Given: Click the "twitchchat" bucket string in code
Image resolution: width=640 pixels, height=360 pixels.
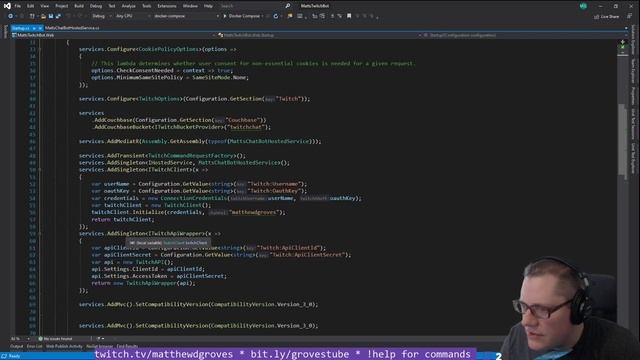Looking at the screenshot, I should coord(247,127).
